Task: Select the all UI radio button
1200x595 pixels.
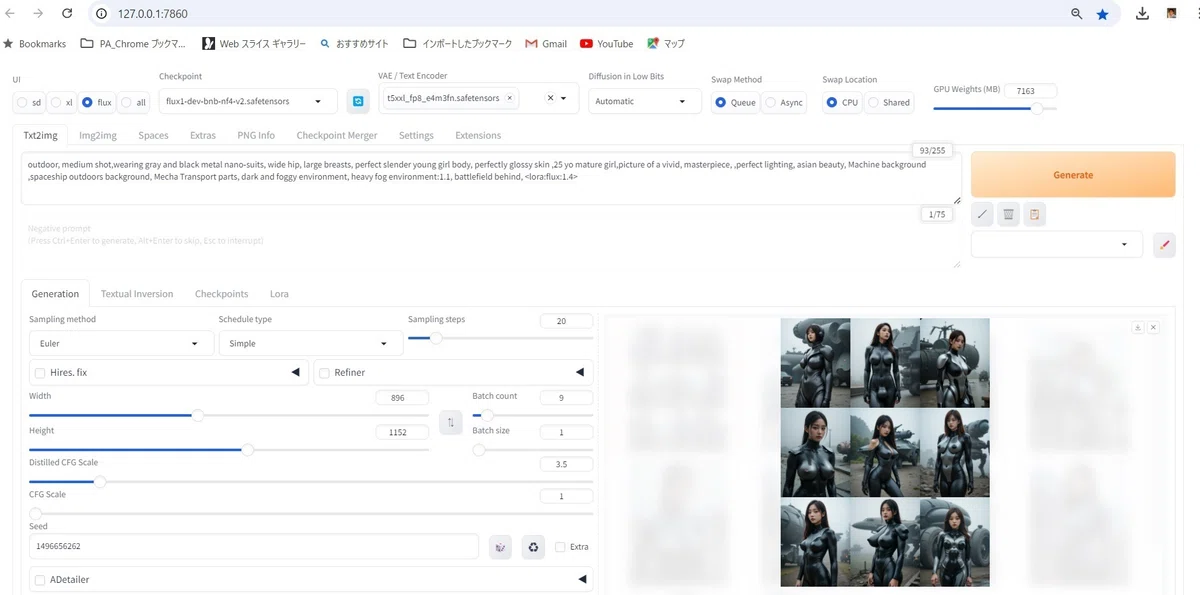Action: click(127, 102)
